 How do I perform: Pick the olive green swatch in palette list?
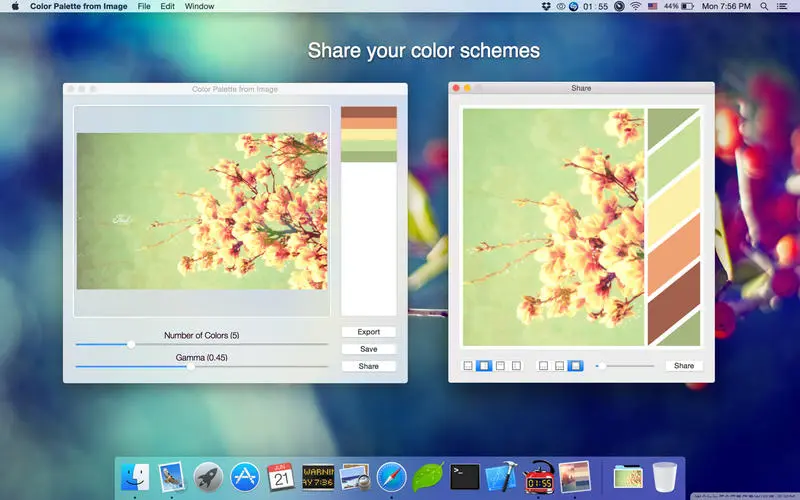point(368,157)
